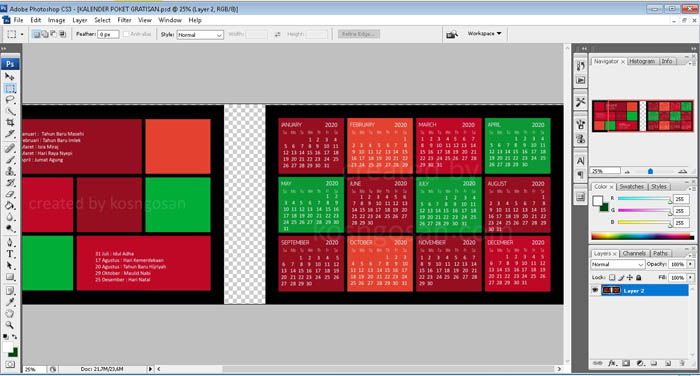This screenshot has height=376, width=700.
Task: Open the tool preset picker arrow
Action: (22, 34)
